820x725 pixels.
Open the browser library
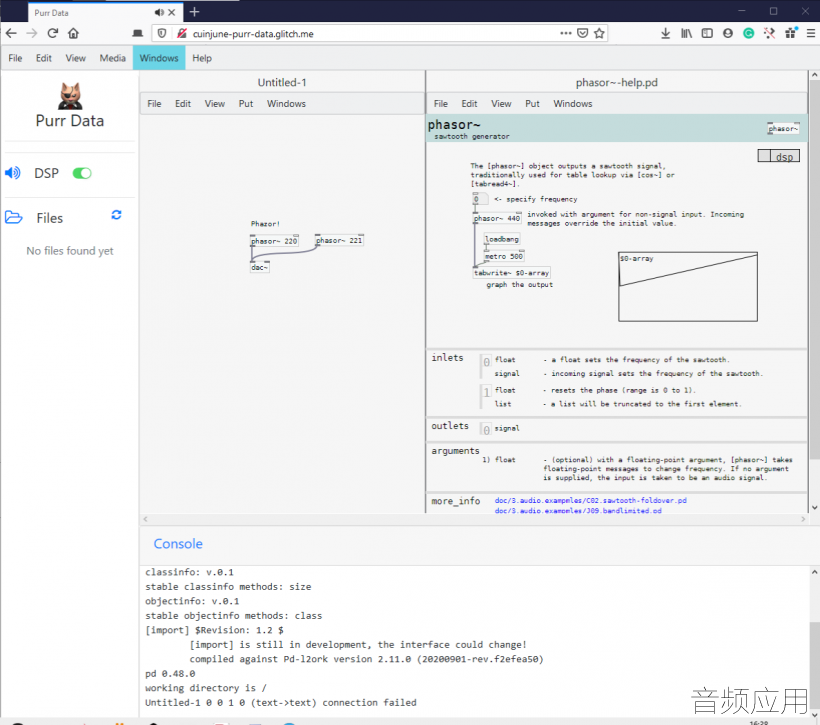(686, 33)
